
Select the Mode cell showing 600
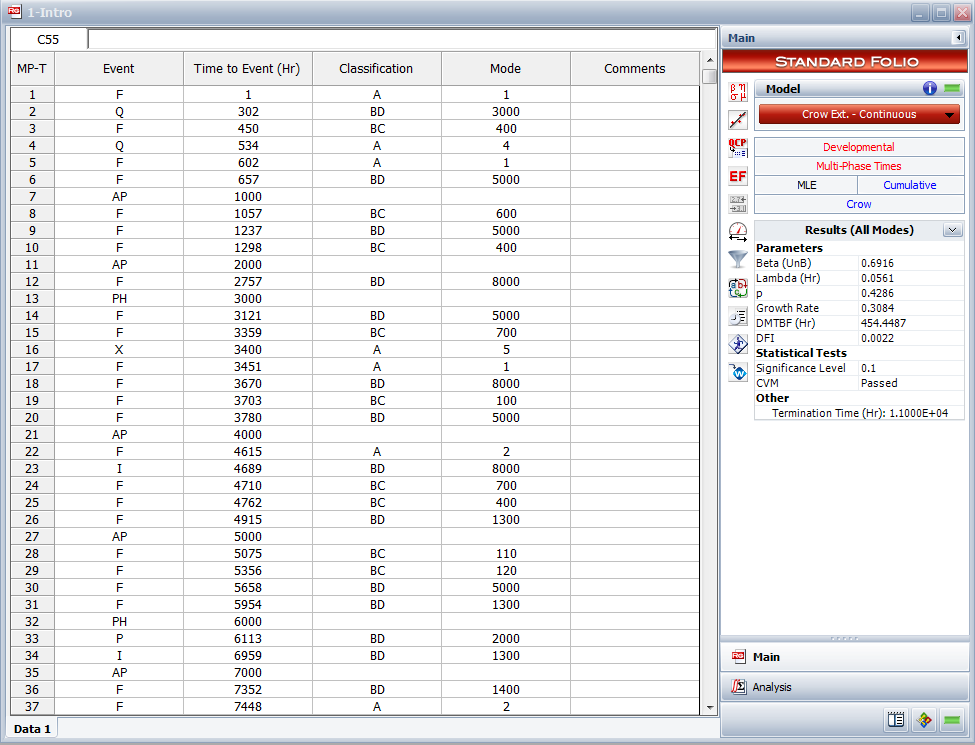(x=506, y=213)
